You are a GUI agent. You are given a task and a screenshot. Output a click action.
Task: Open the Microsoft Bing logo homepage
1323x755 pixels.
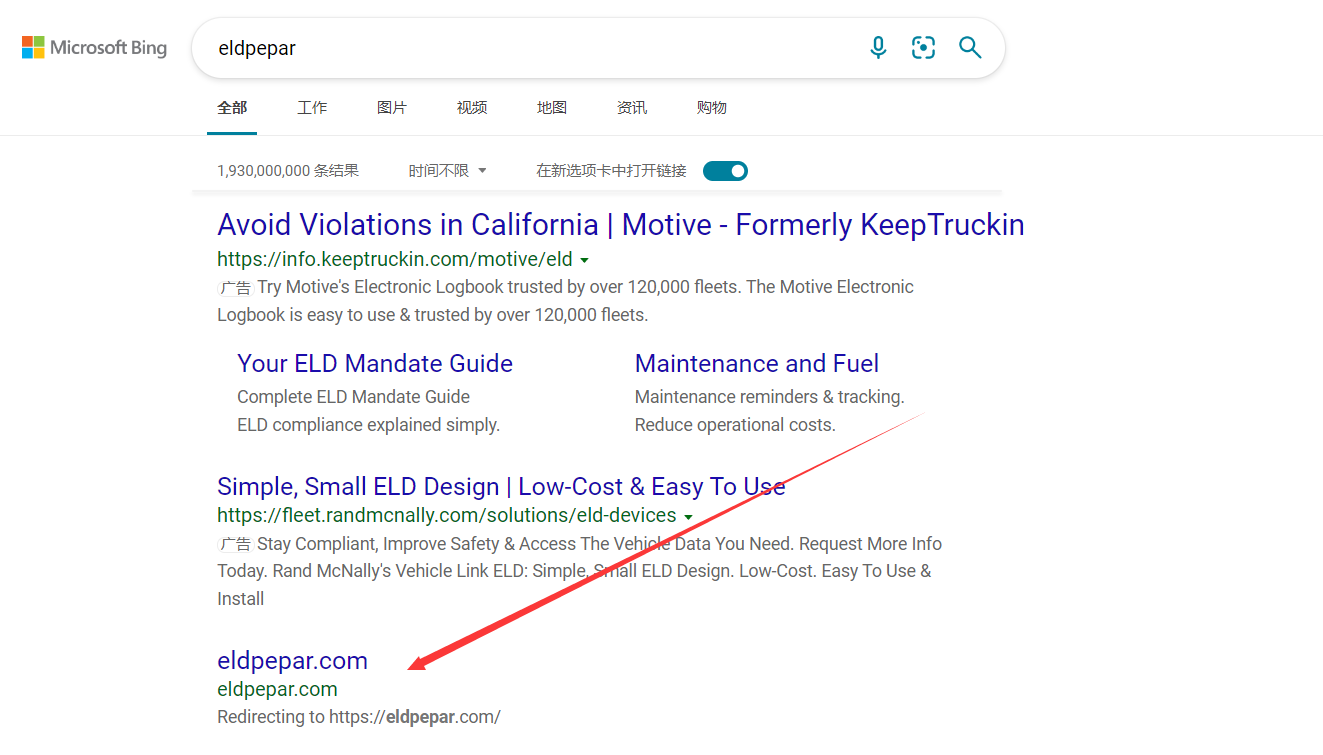click(x=94, y=47)
